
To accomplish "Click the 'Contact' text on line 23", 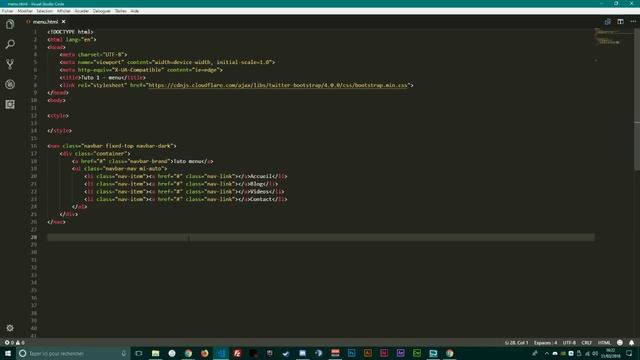I will 261,200.
